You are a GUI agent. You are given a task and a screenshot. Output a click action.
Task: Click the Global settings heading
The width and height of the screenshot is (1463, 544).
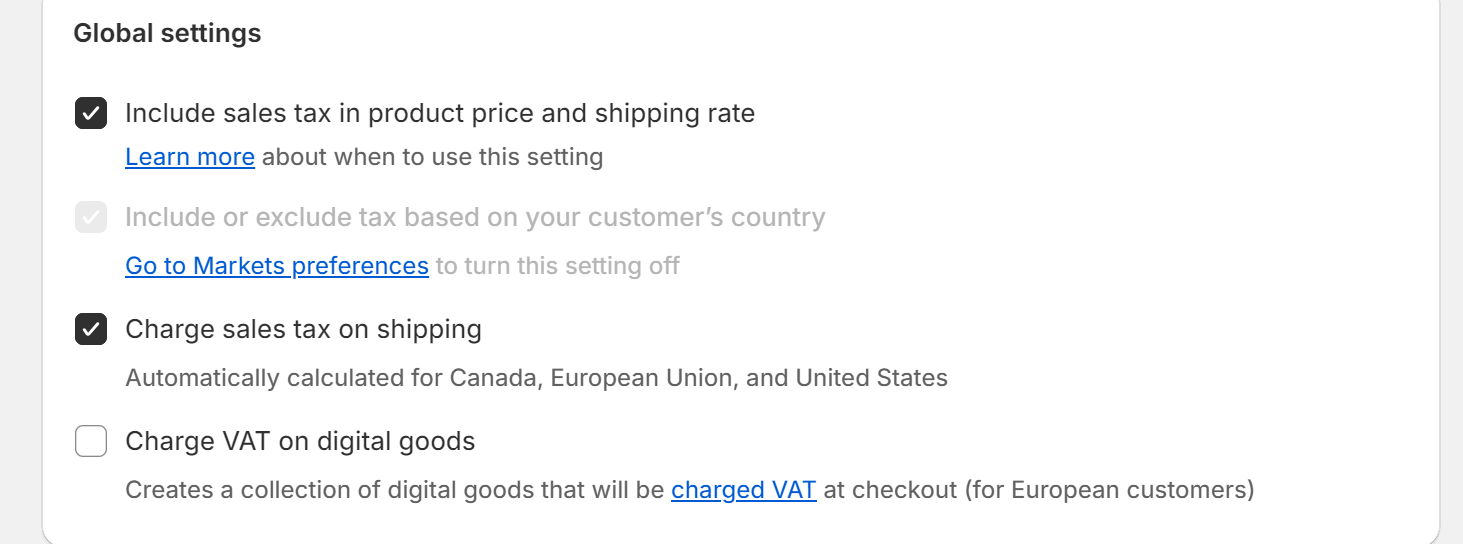tap(167, 33)
